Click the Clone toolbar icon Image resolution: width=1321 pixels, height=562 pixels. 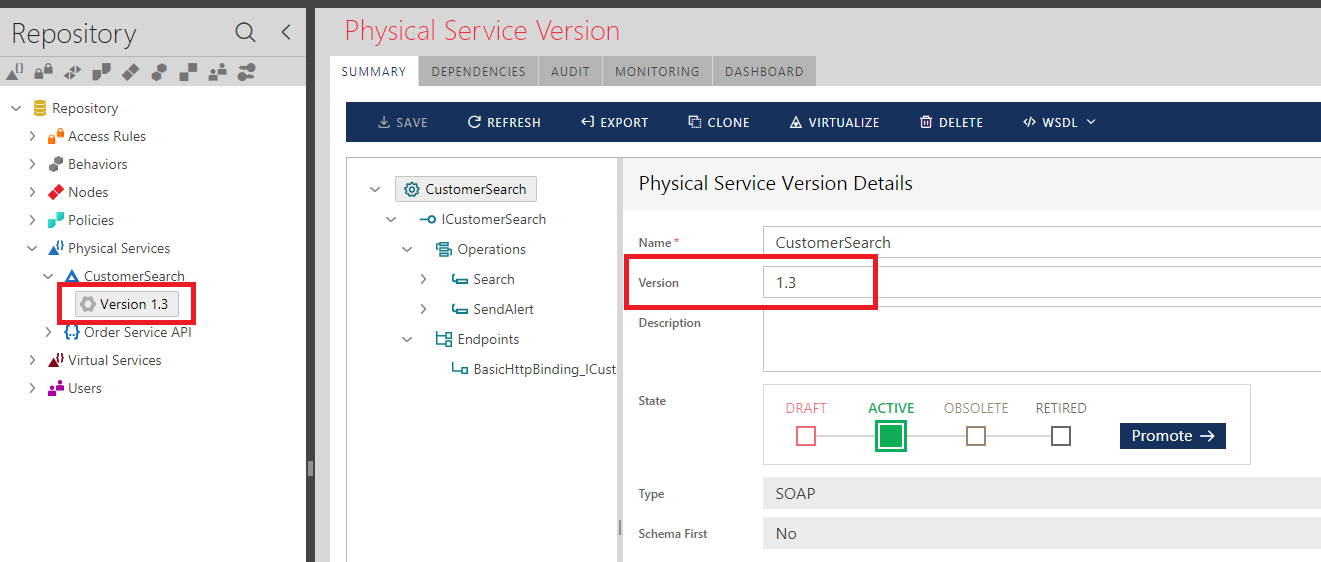click(x=695, y=122)
